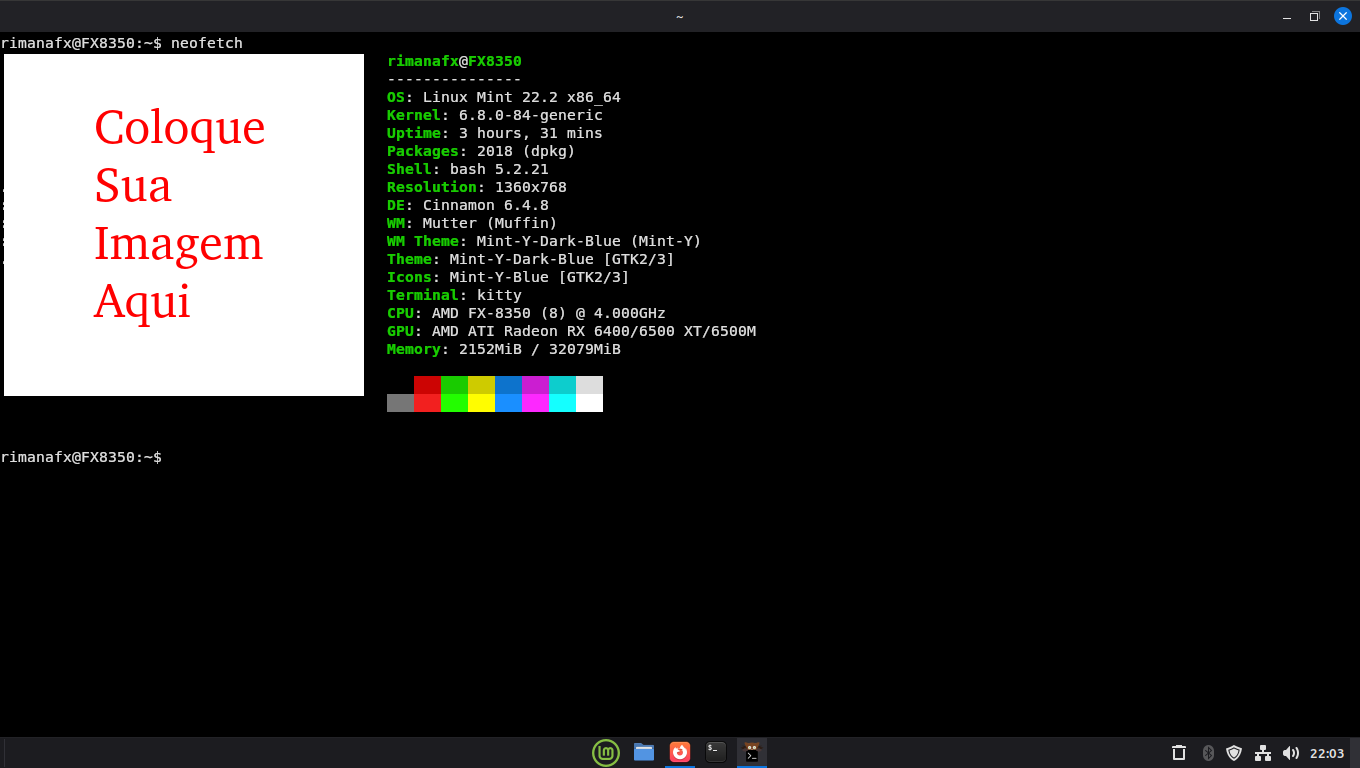Switch to the Firefox browser window
The height and width of the screenshot is (768, 1360).
680,753
